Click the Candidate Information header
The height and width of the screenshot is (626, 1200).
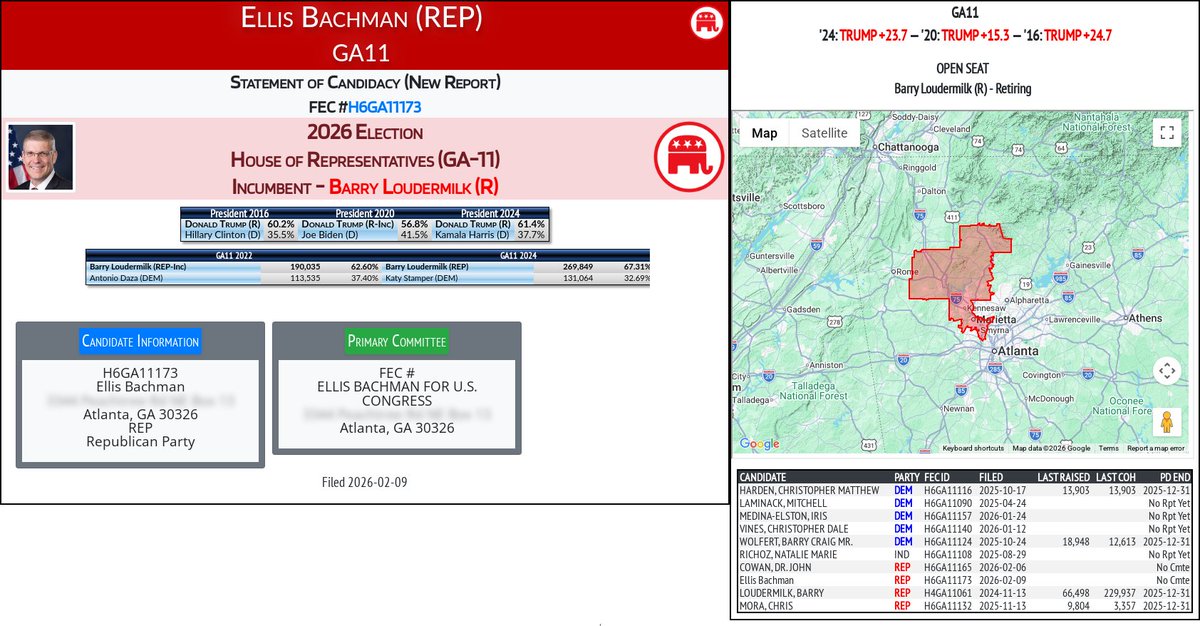[x=139, y=341]
